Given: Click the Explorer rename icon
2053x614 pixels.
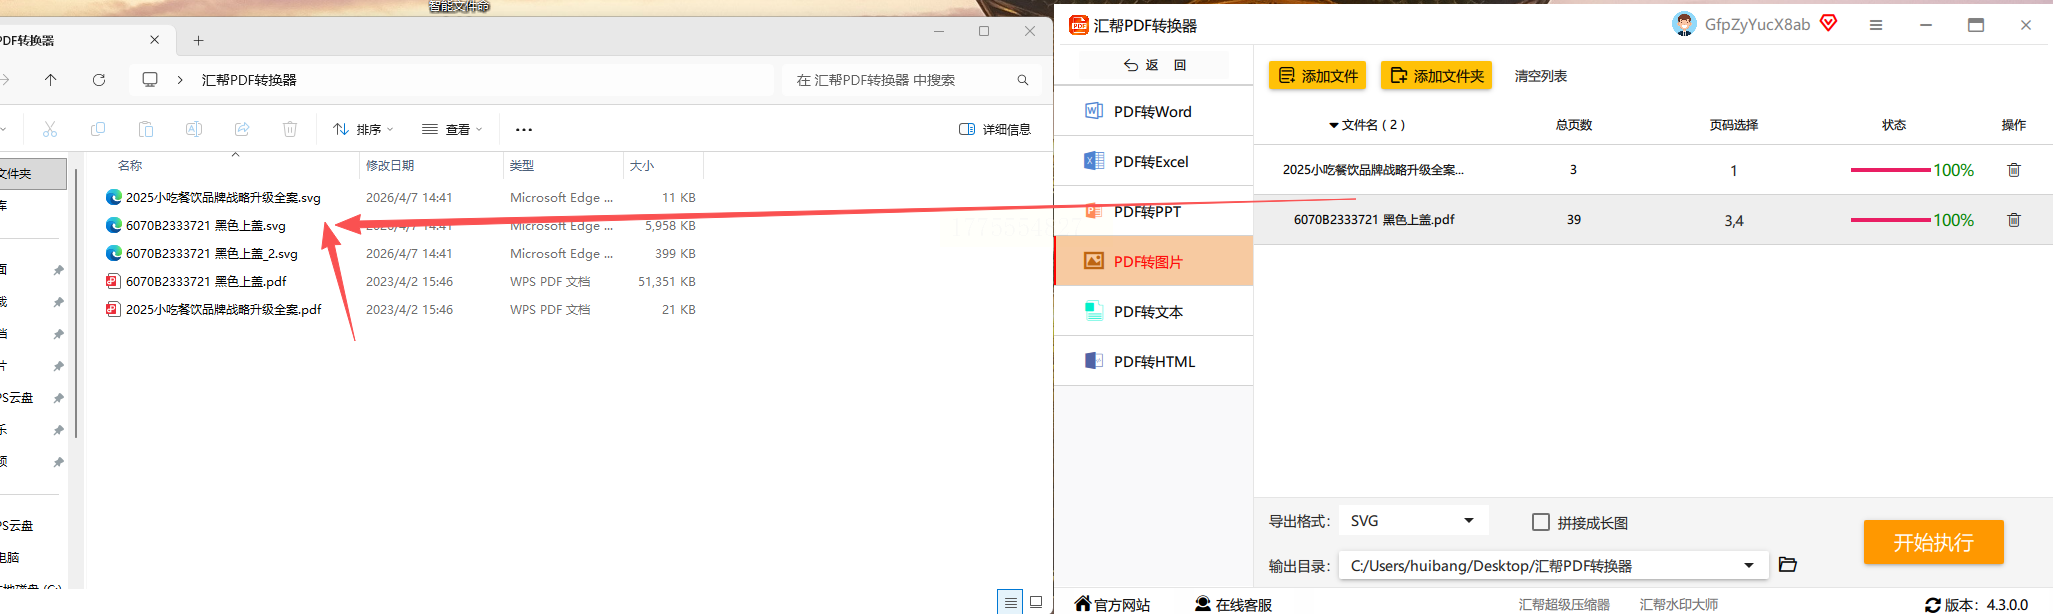Looking at the screenshot, I should (194, 129).
